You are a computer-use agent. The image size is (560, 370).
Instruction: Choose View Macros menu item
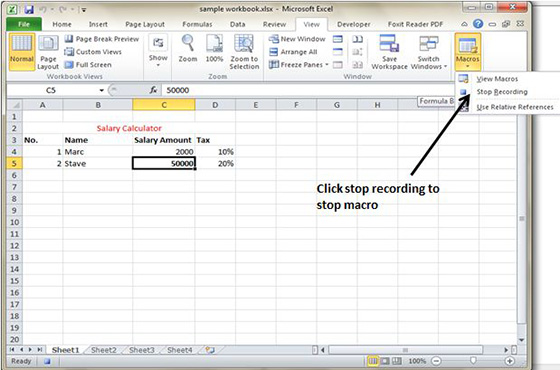tap(497, 79)
